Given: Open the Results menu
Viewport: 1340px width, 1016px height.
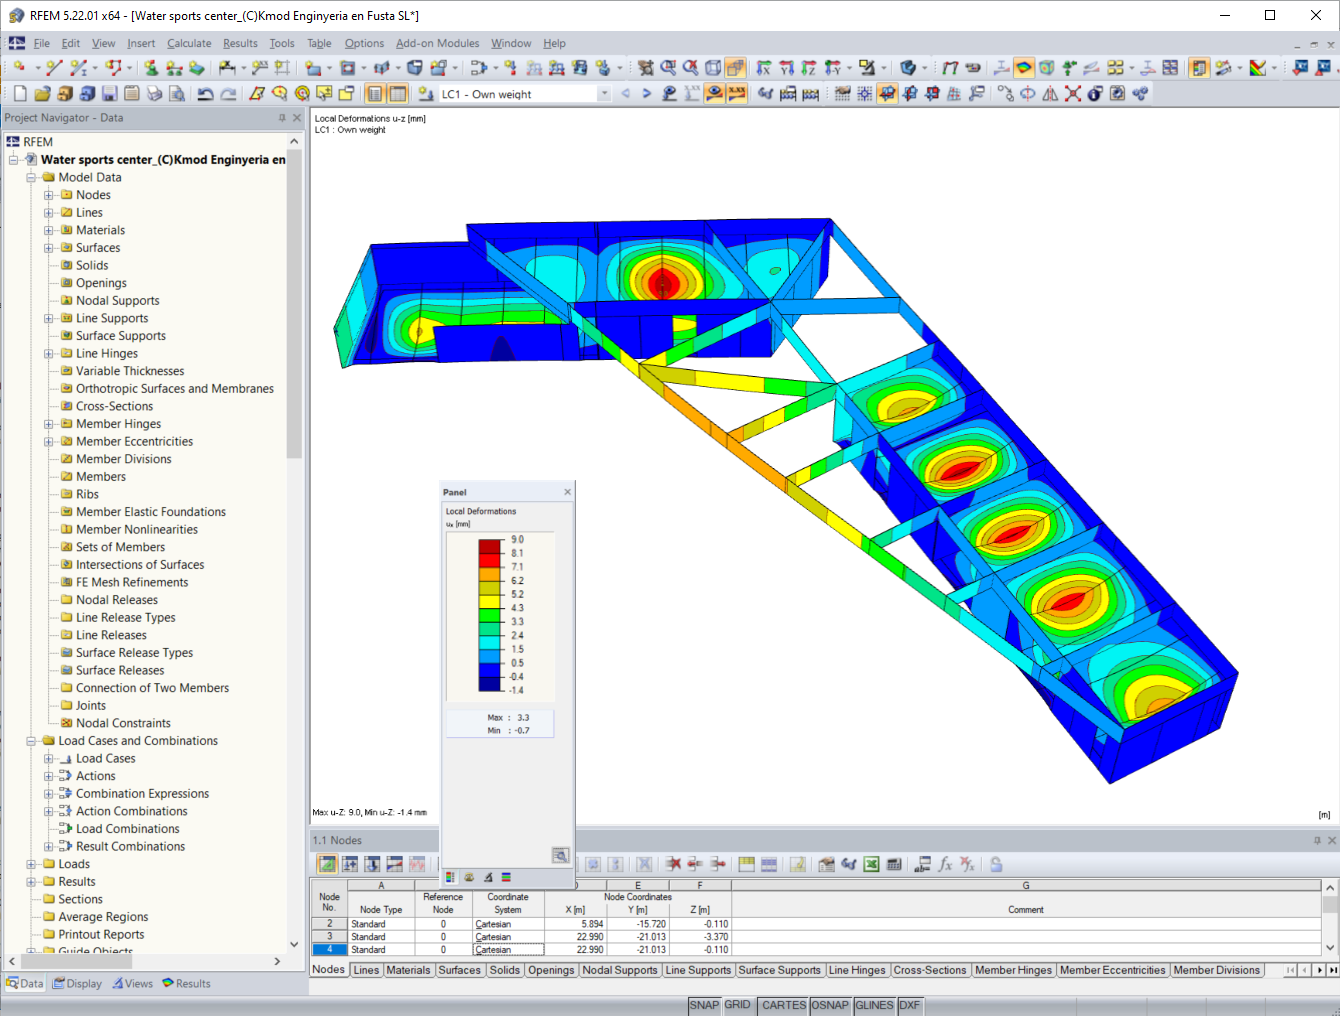Looking at the screenshot, I should (242, 43).
